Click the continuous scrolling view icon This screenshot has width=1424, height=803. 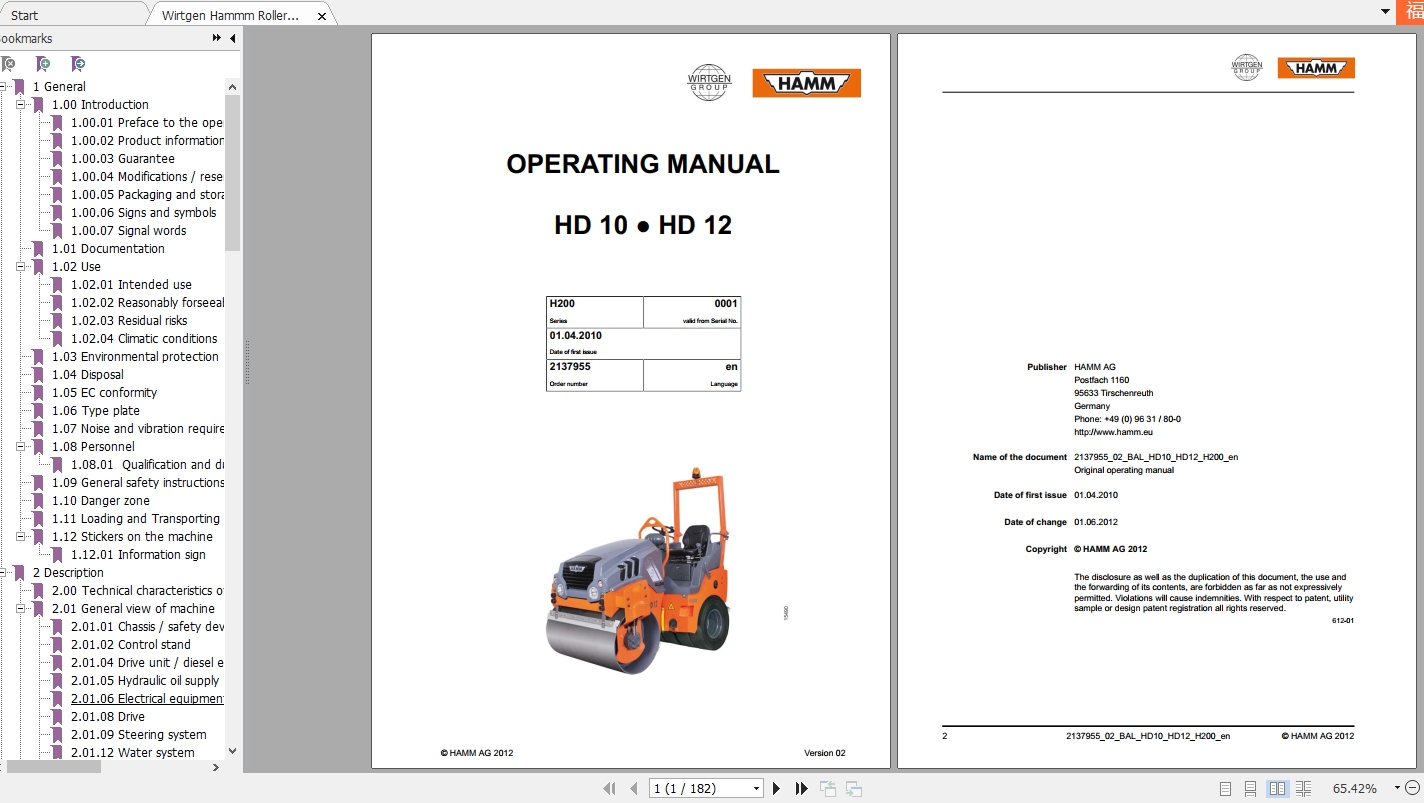pos(1251,788)
